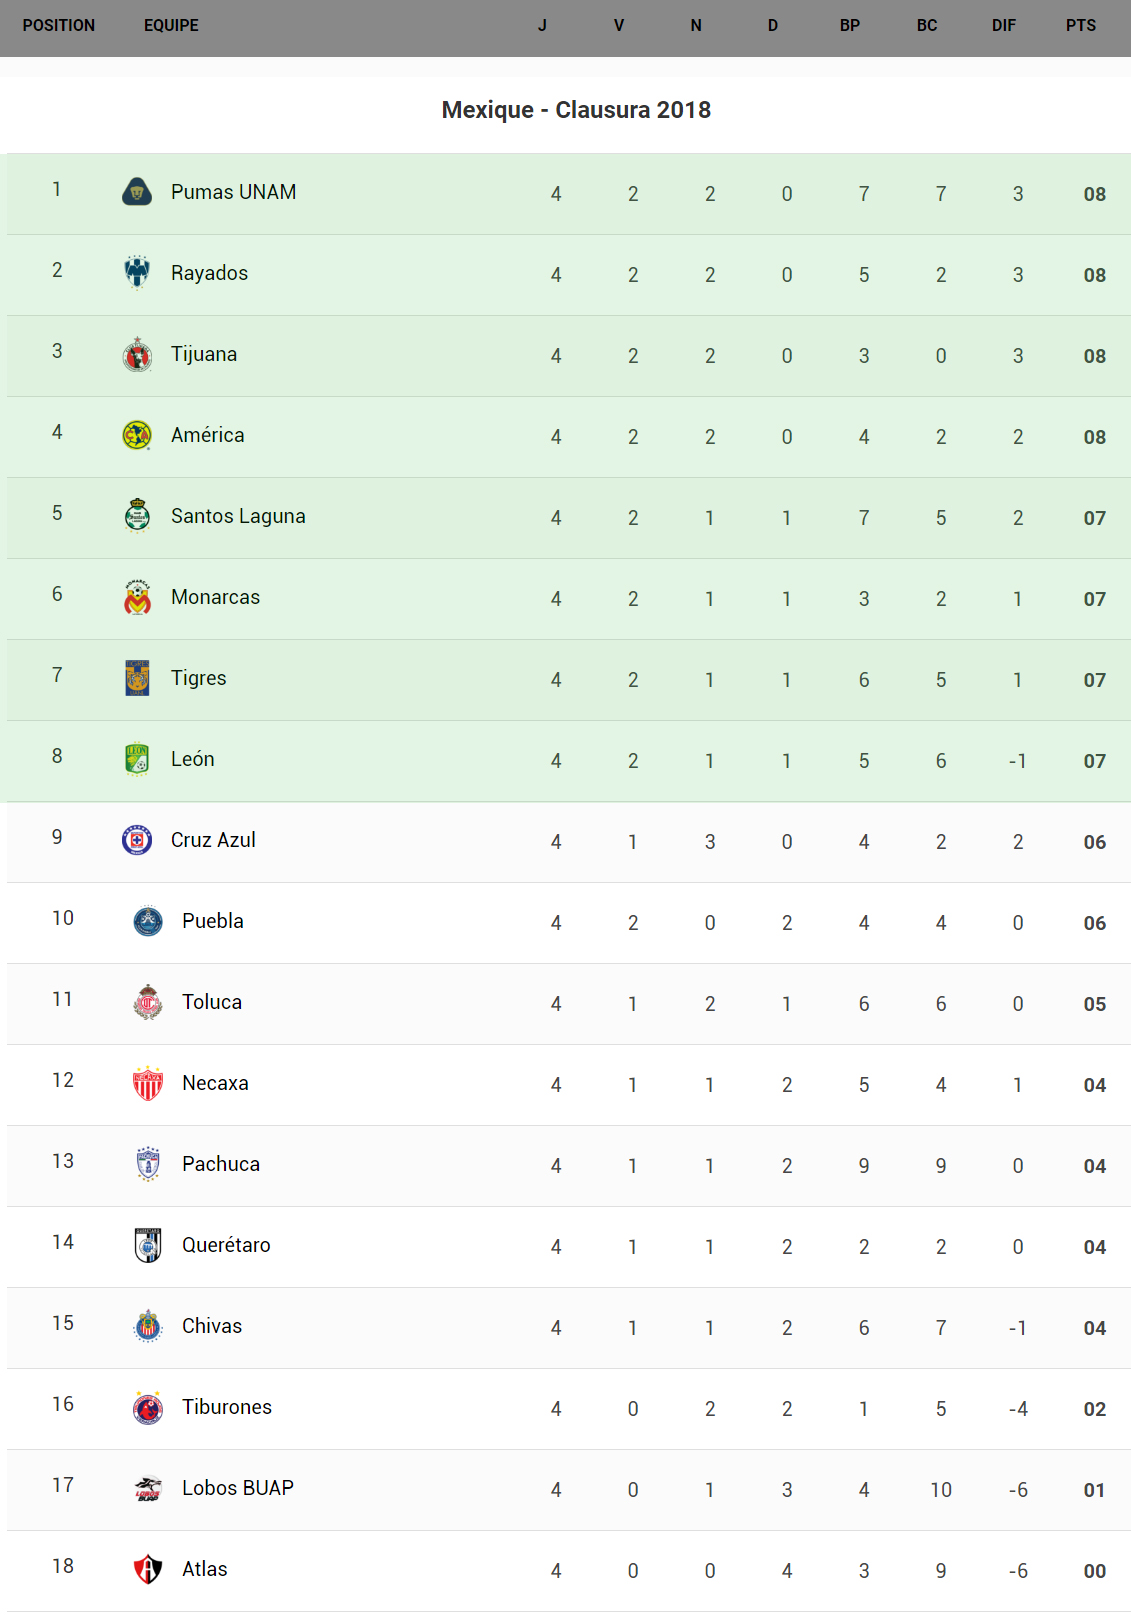Click the Pumas UNAM team crest
This screenshot has height=1617, width=1131.
(x=137, y=192)
